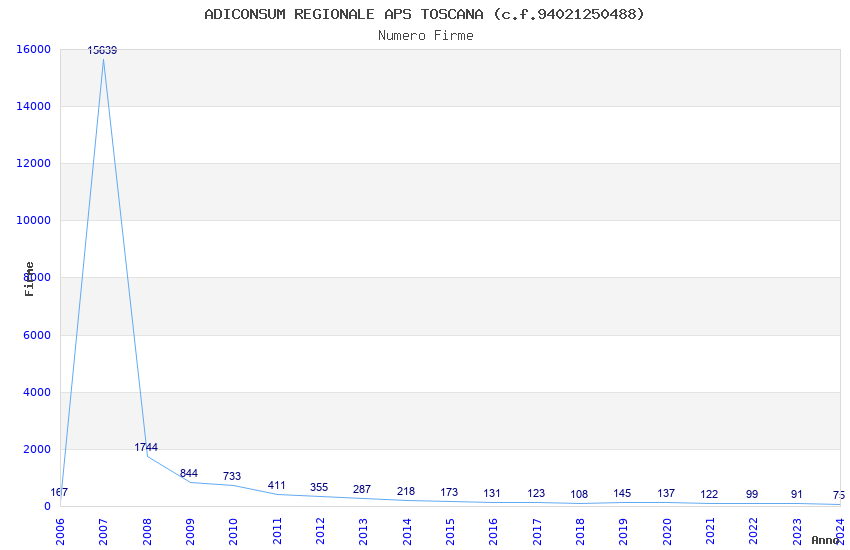Click the Anno axis title
Image resolution: width=850 pixels, height=550 pixels.
pyautogui.click(x=825, y=540)
